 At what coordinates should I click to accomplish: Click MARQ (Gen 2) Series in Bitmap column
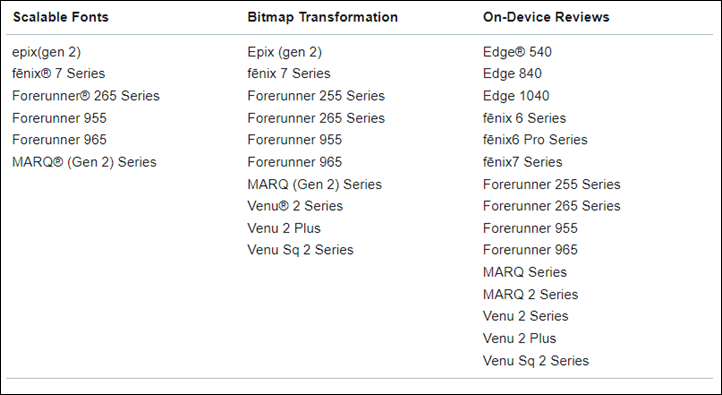[314, 184]
